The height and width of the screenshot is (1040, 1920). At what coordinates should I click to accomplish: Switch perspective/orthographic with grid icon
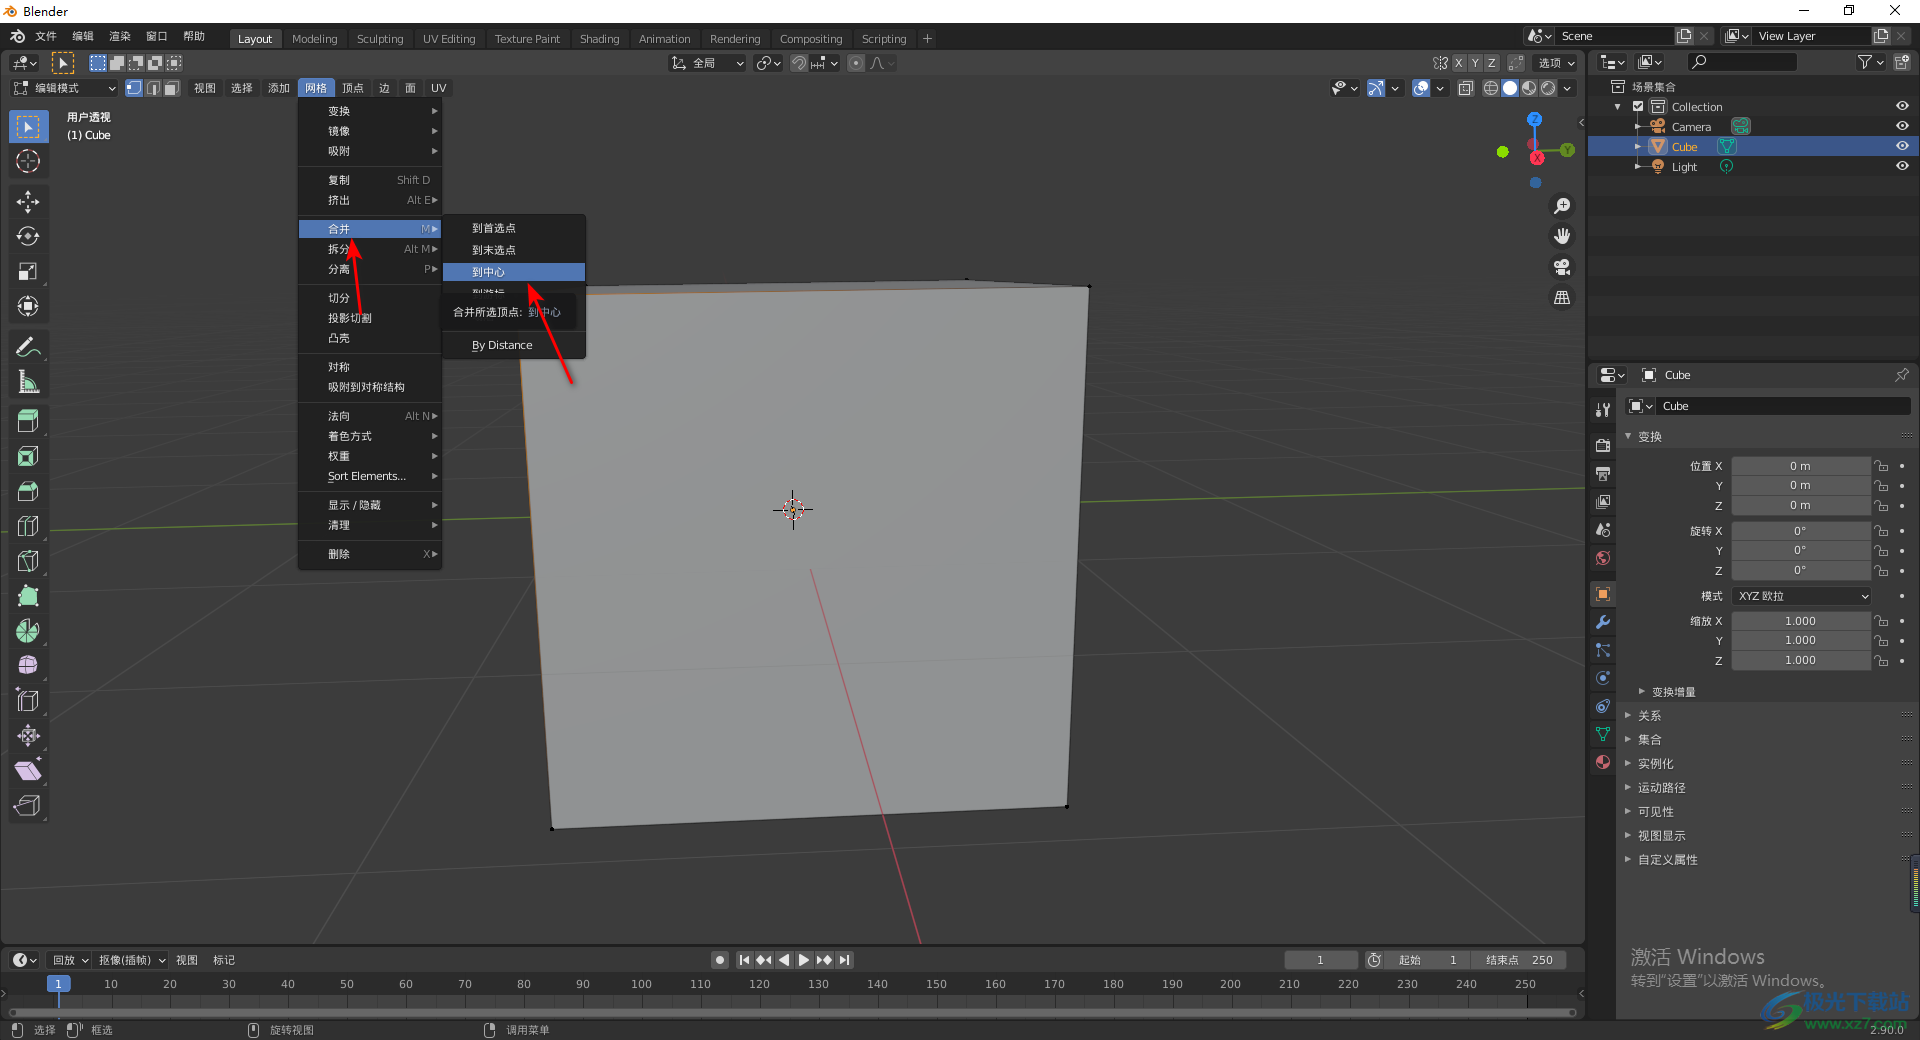[1562, 298]
